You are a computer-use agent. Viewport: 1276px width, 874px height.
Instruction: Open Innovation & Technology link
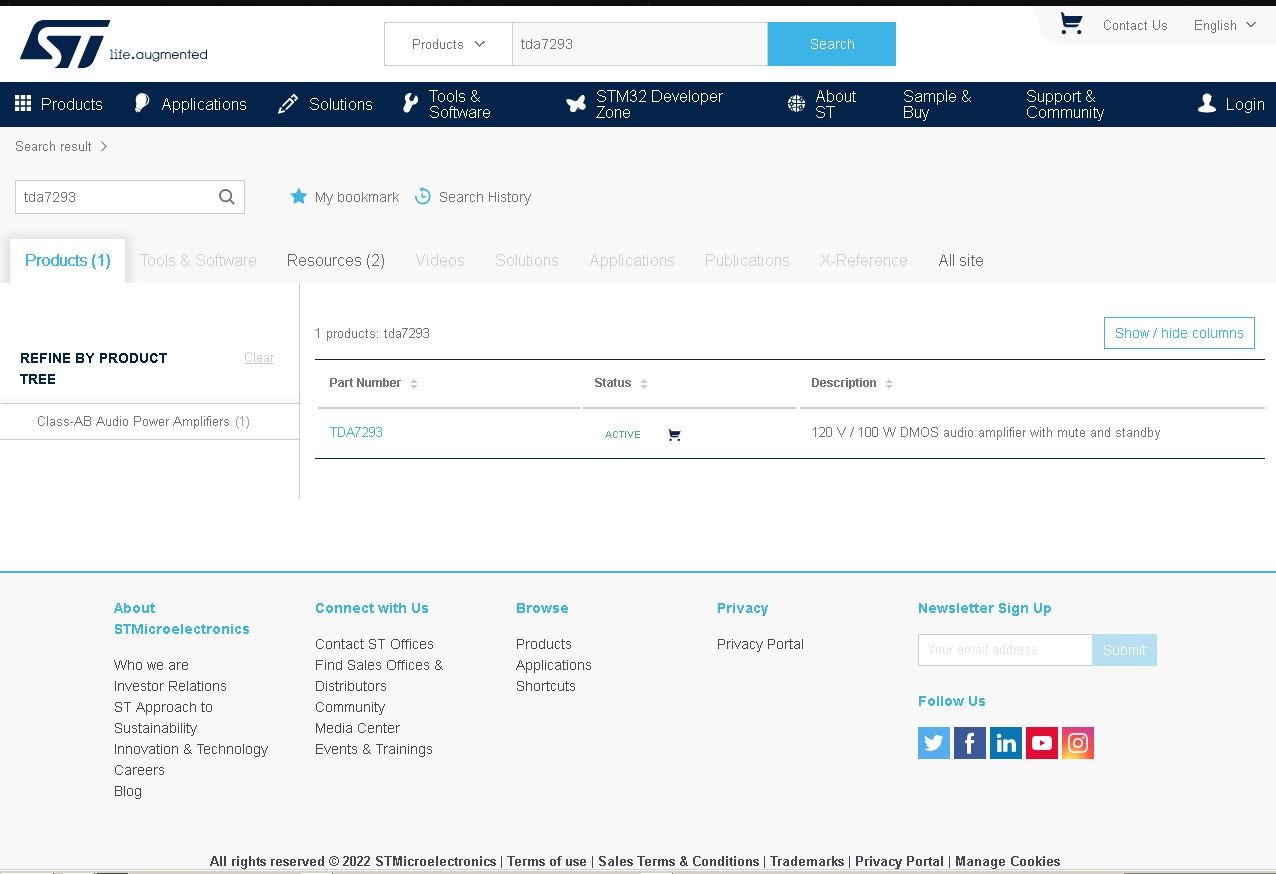191,749
